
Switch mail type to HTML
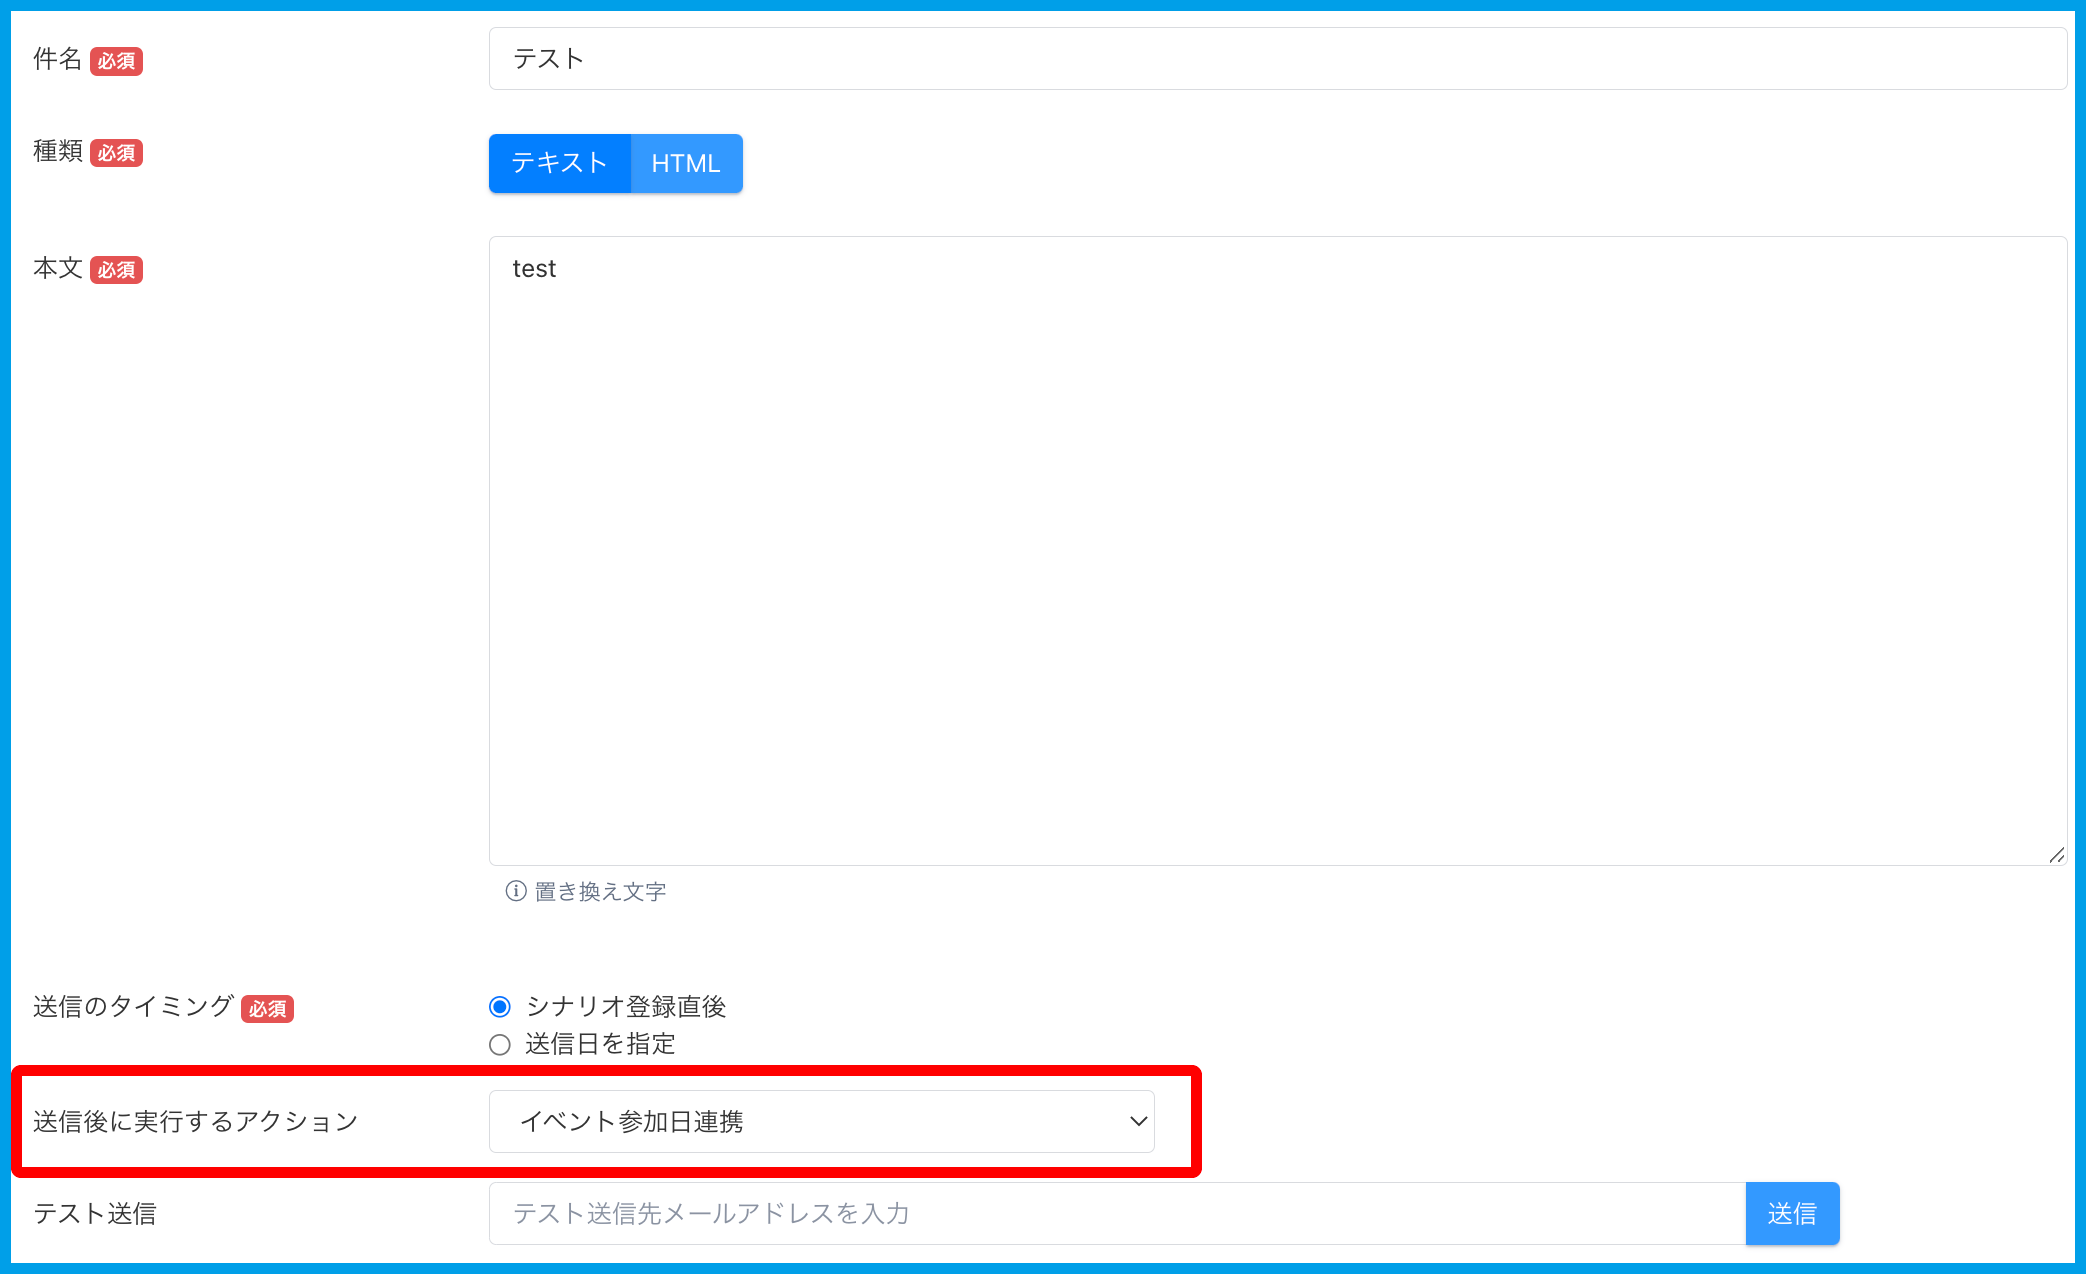(686, 163)
